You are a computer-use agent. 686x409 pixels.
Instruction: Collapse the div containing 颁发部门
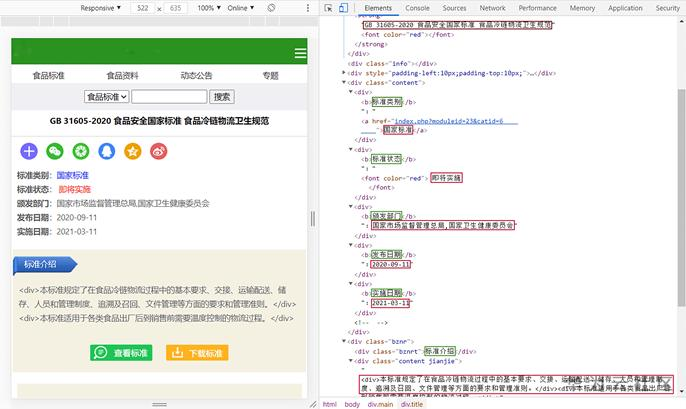(x=351, y=206)
